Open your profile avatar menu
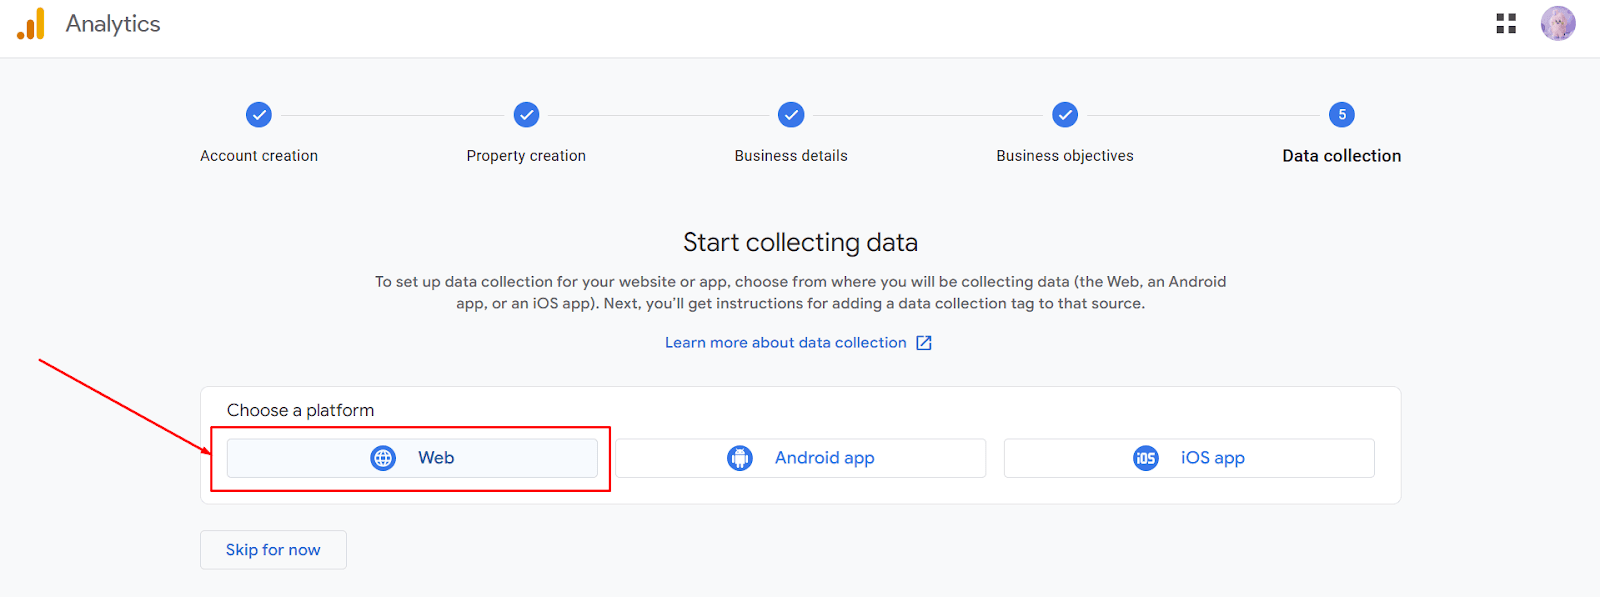 click(x=1556, y=23)
